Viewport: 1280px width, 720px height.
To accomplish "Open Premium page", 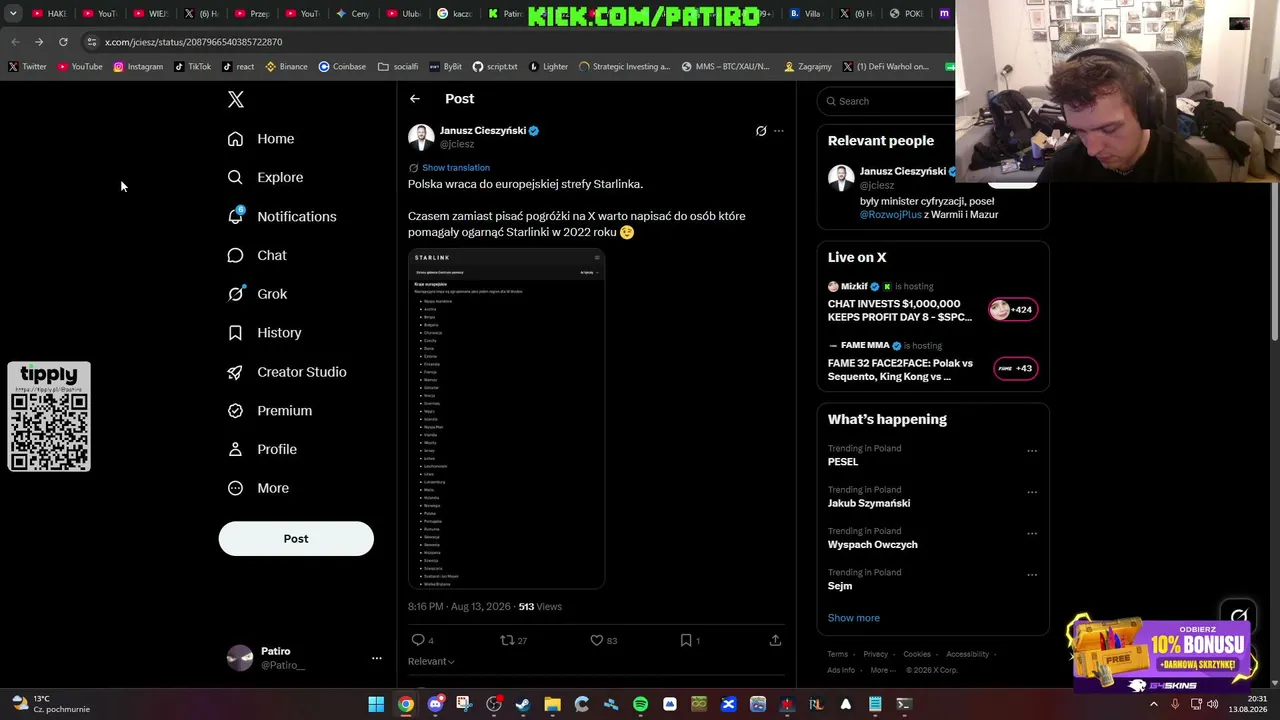I will click(x=269, y=410).
